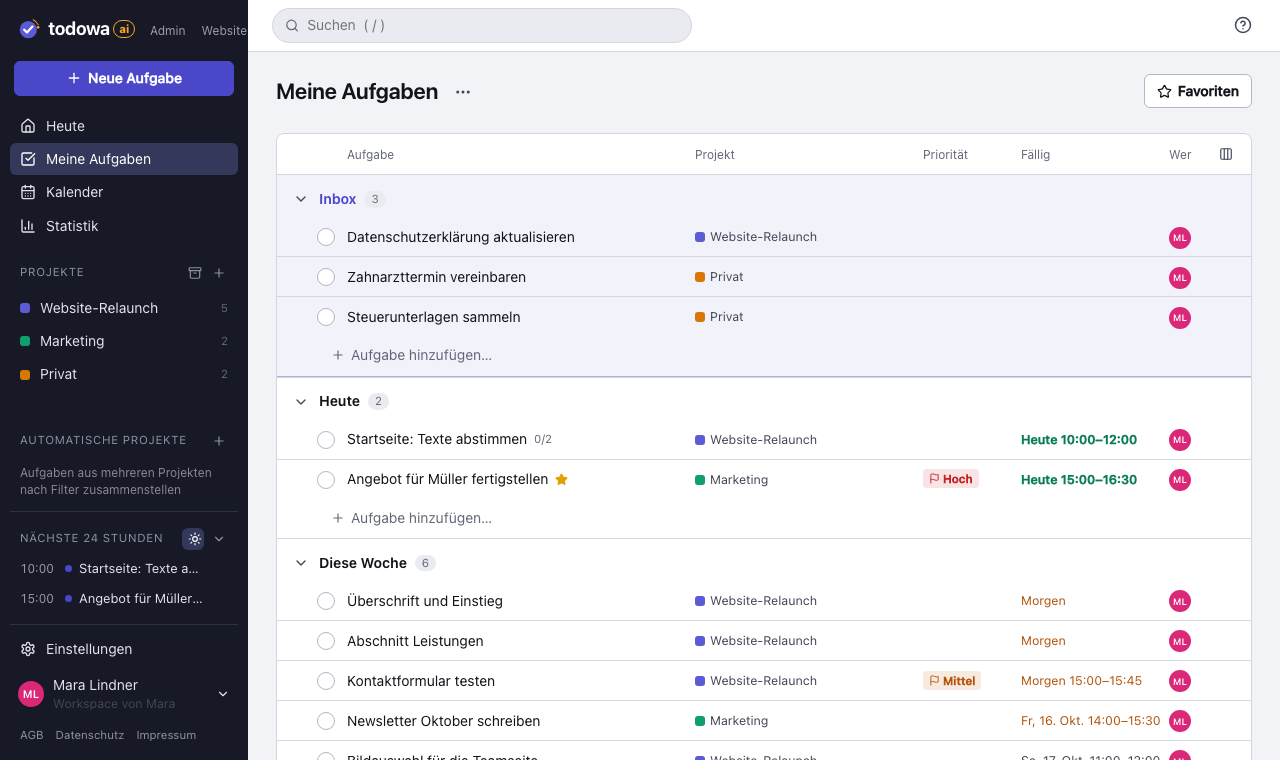Open the help question mark icon

click(x=1243, y=25)
